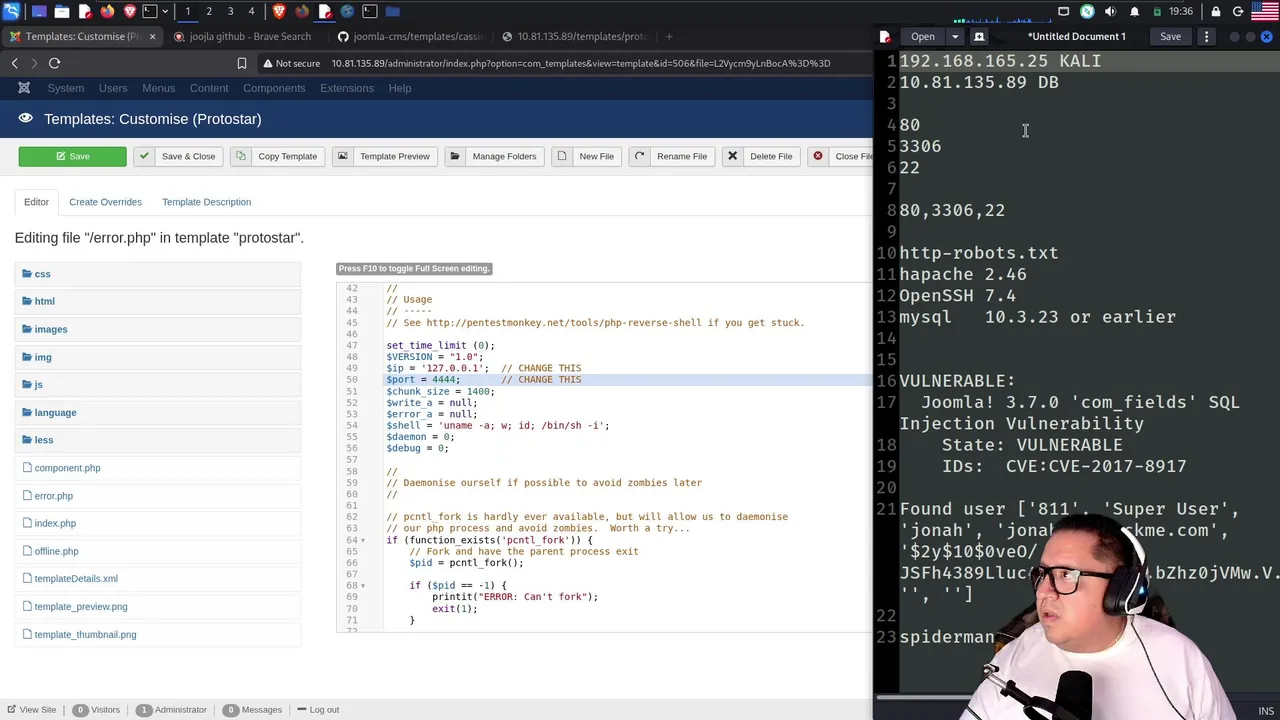This screenshot has height=720, width=1280.
Task: Switch to workspace 4
Action: [251, 11]
